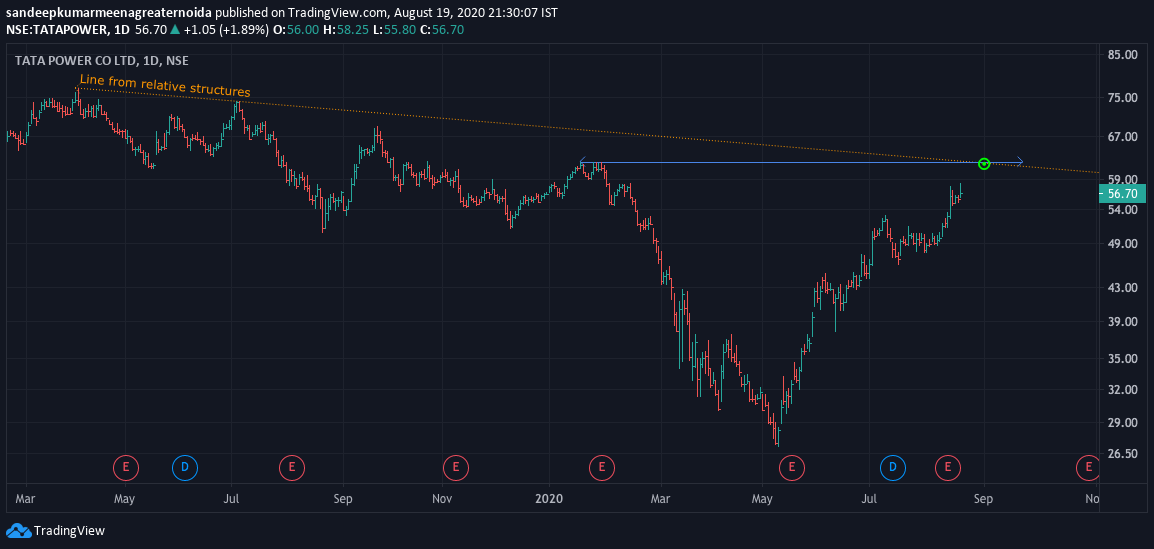Screen dimensions: 1154x549
Task: Click the first Jul label on the time axis
Action: pyautogui.click(x=232, y=499)
